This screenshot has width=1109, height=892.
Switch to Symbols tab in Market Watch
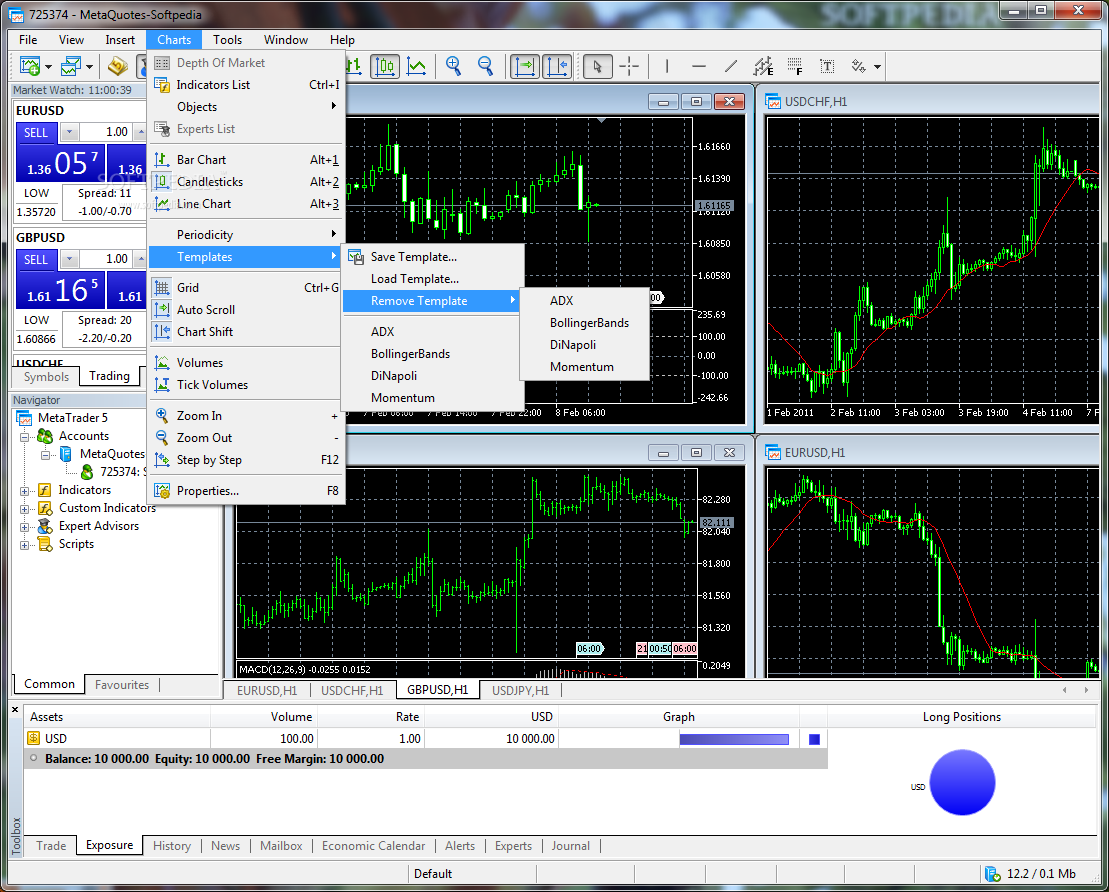(46, 376)
